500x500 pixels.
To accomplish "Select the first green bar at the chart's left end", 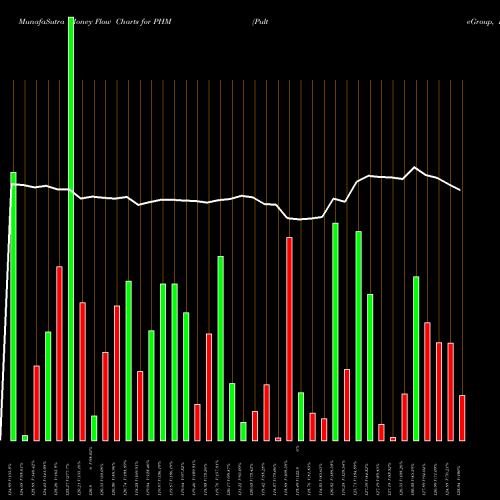I will [x=13, y=307].
